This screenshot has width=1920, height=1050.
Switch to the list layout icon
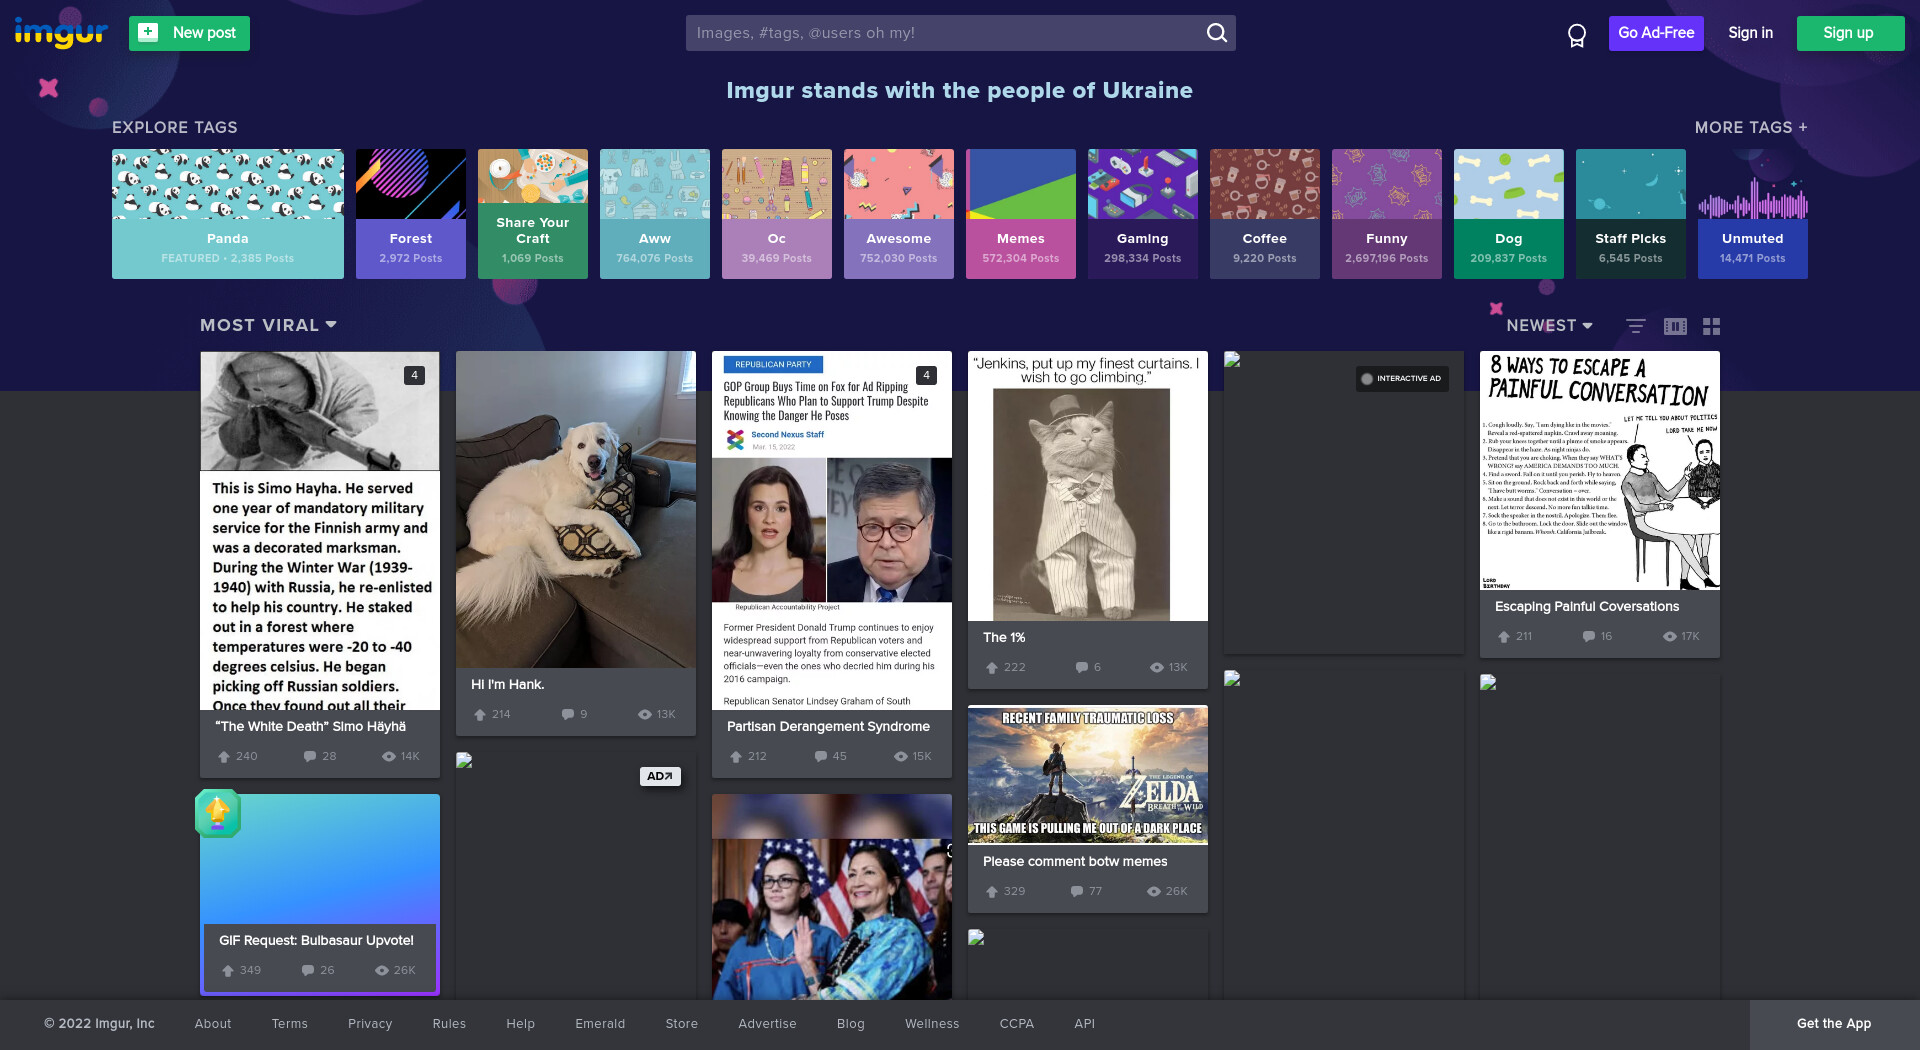1636,326
